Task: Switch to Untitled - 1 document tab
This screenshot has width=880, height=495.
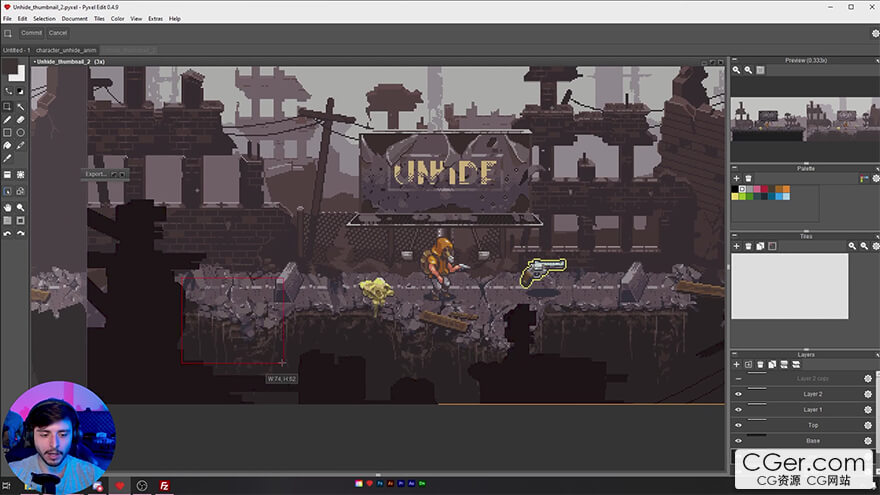Action: coord(16,50)
